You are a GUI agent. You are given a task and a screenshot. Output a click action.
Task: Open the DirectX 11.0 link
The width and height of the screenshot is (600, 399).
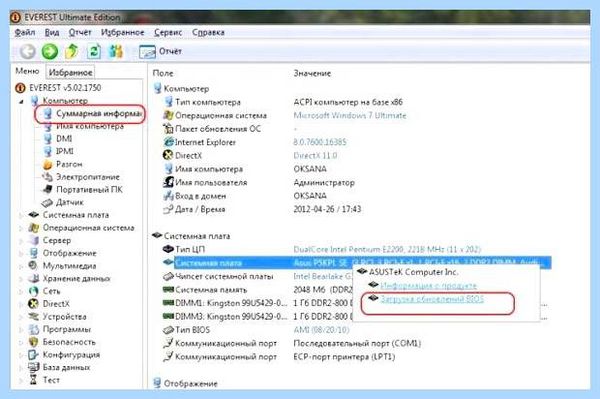pyautogui.click(x=315, y=156)
